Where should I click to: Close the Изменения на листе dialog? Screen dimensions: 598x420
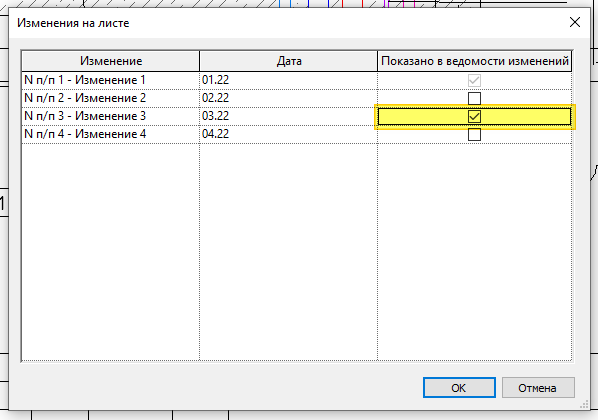[575, 23]
